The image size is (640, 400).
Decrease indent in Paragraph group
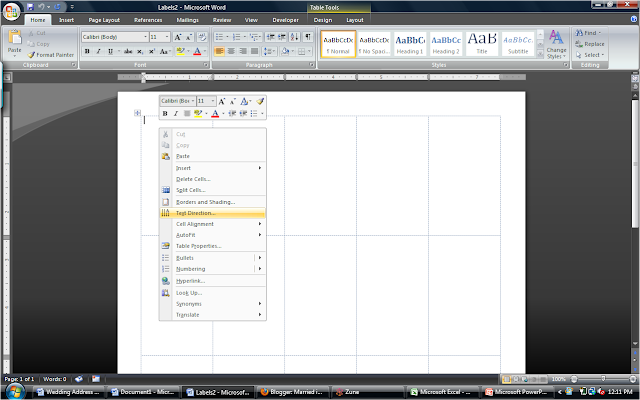click(x=271, y=37)
